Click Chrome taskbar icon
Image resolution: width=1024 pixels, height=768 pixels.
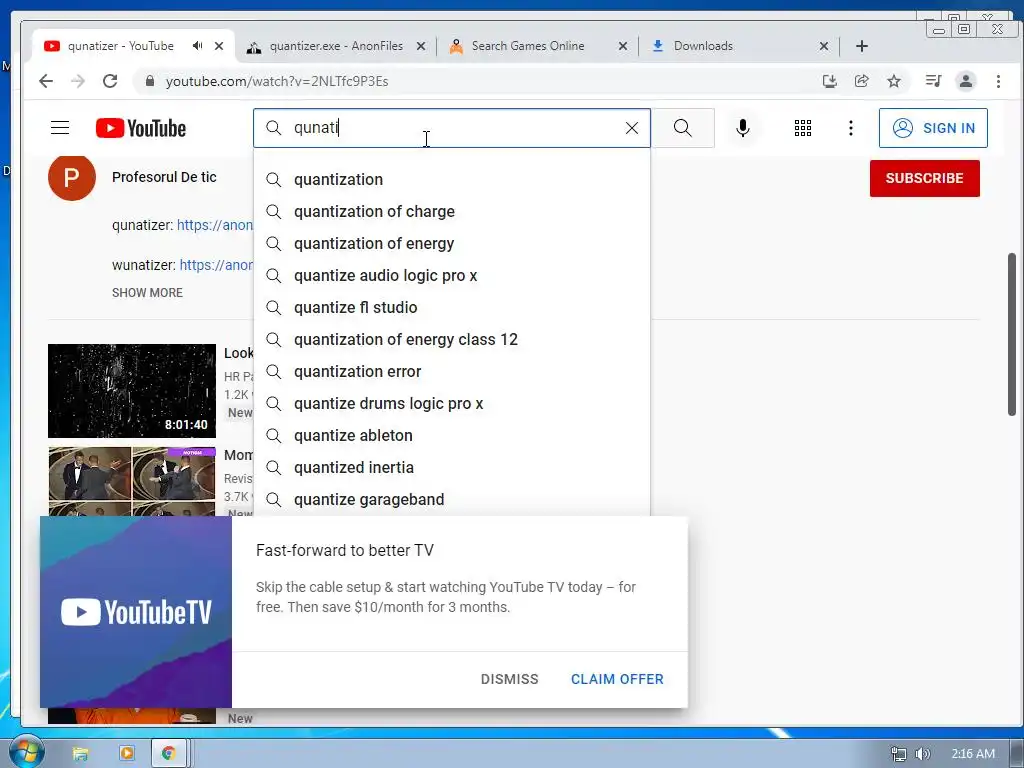click(x=169, y=754)
